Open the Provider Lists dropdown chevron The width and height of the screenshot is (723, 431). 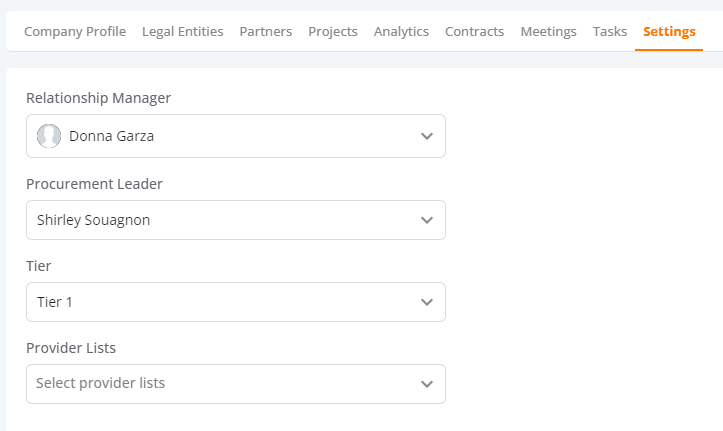coord(427,384)
